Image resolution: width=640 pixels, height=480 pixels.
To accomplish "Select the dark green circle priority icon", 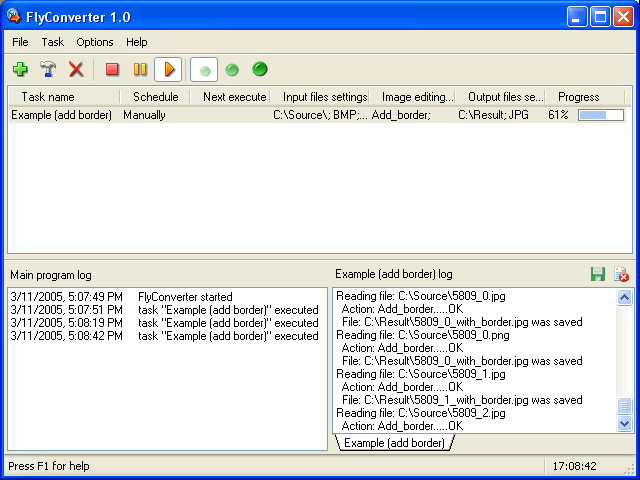I will (260, 69).
